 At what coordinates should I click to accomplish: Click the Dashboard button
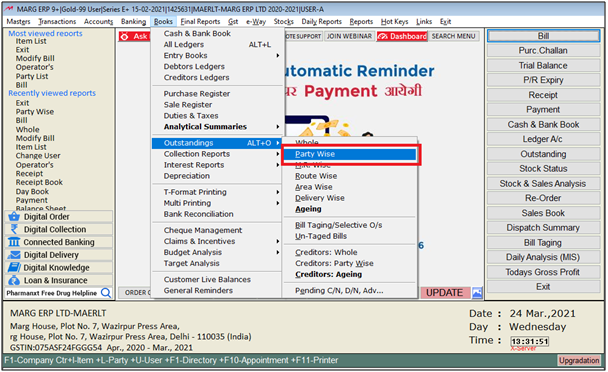pos(402,36)
